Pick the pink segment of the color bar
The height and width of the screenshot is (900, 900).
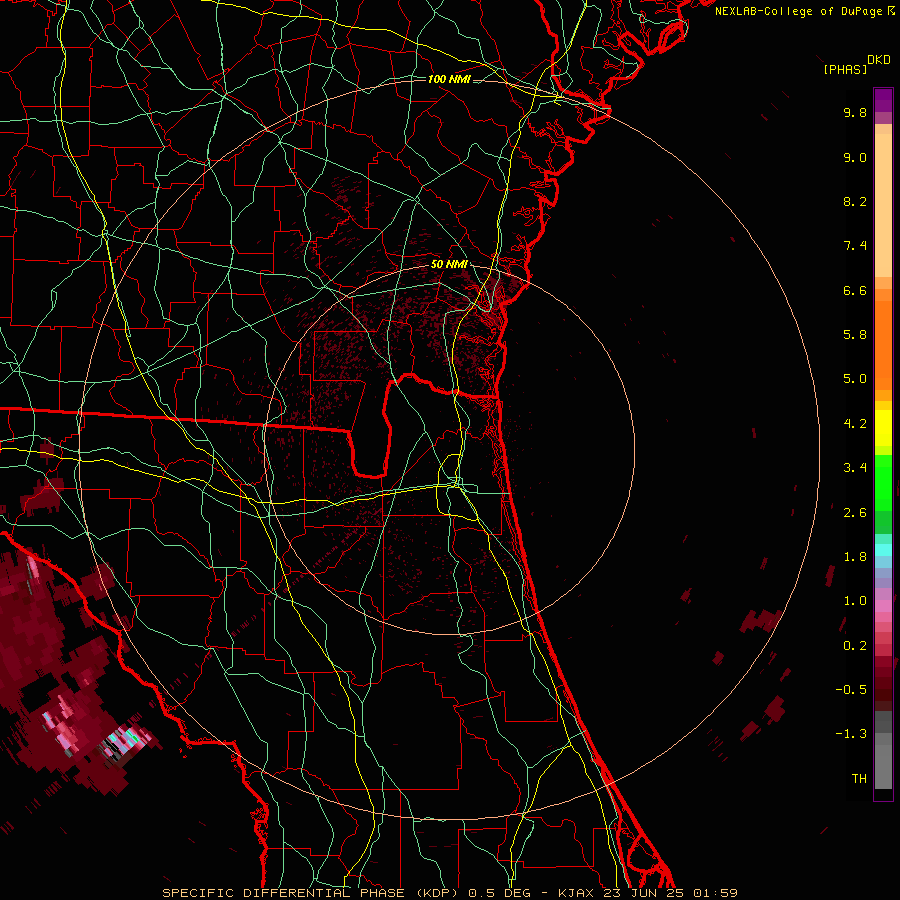click(883, 606)
